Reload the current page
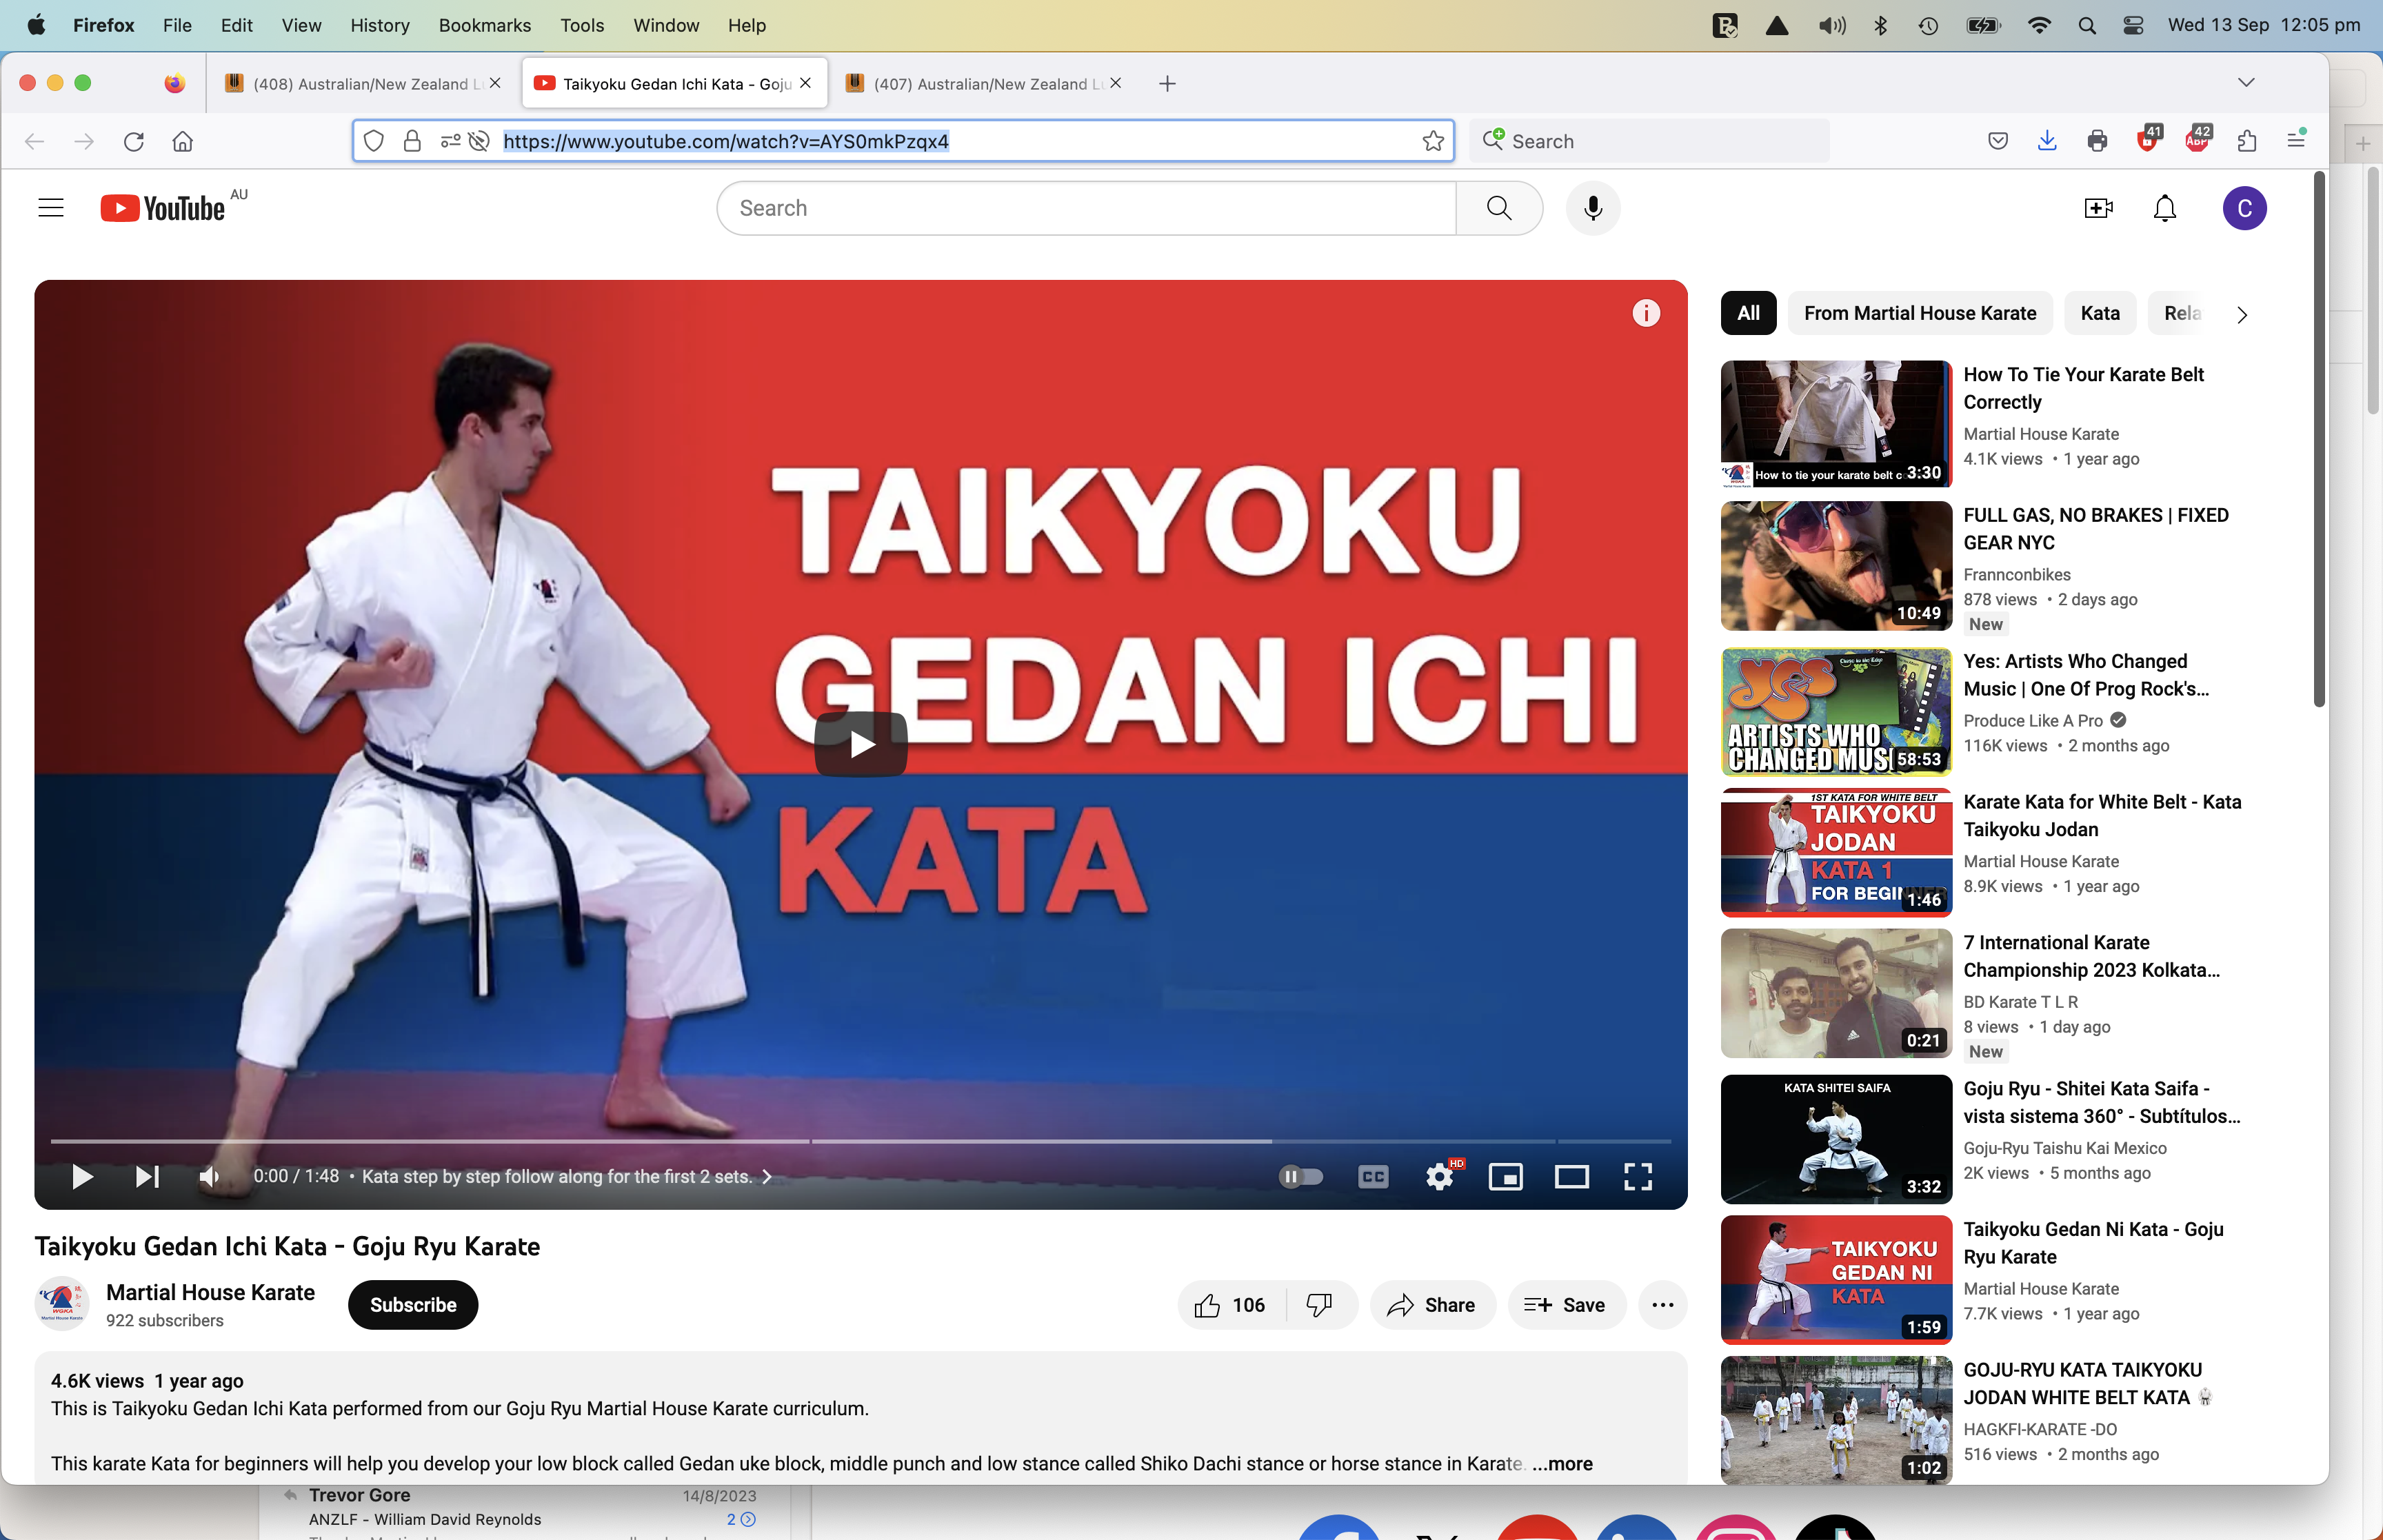The width and height of the screenshot is (2383, 1540). [134, 141]
